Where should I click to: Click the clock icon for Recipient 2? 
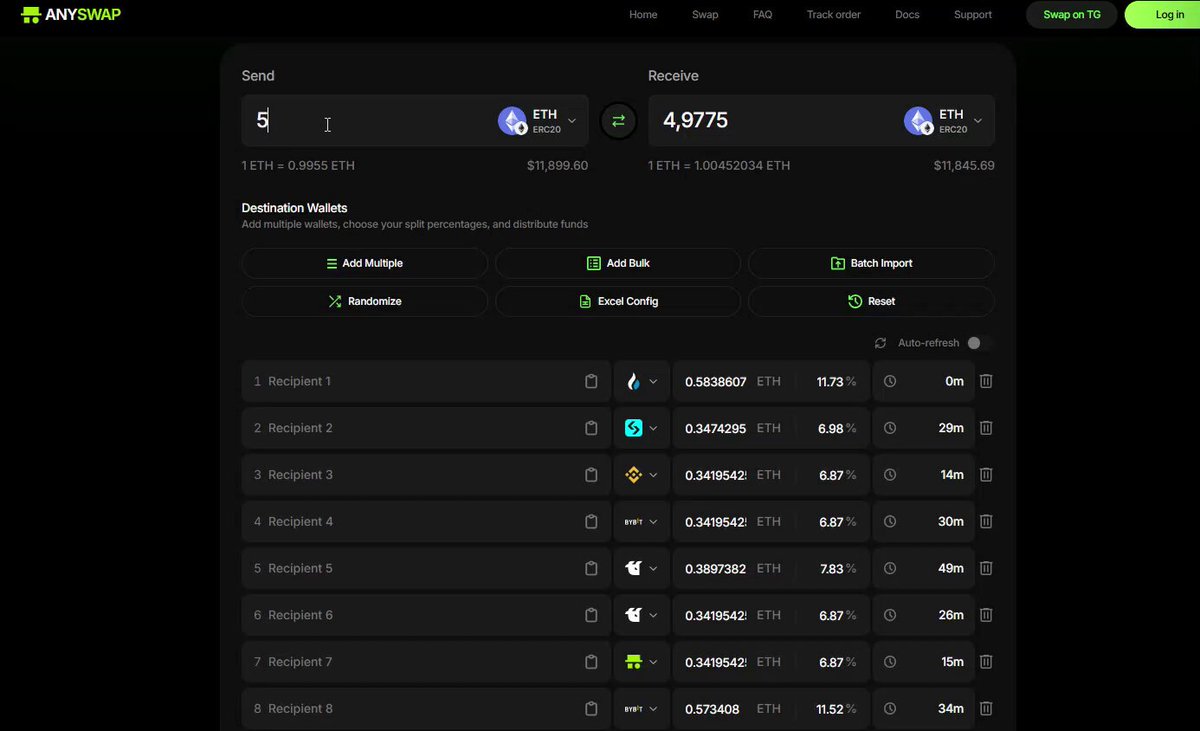coord(890,428)
